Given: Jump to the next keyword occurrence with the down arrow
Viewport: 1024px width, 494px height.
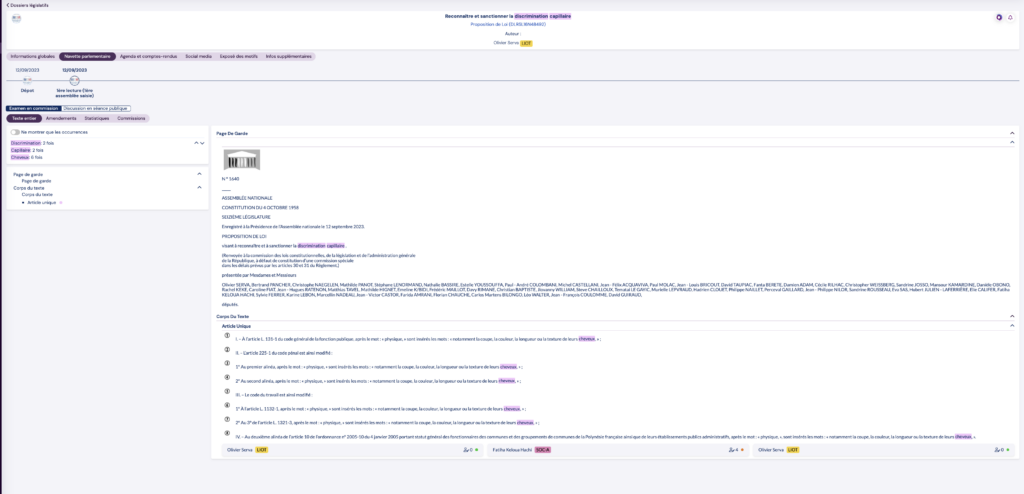Looking at the screenshot, I should coord(203,143).
